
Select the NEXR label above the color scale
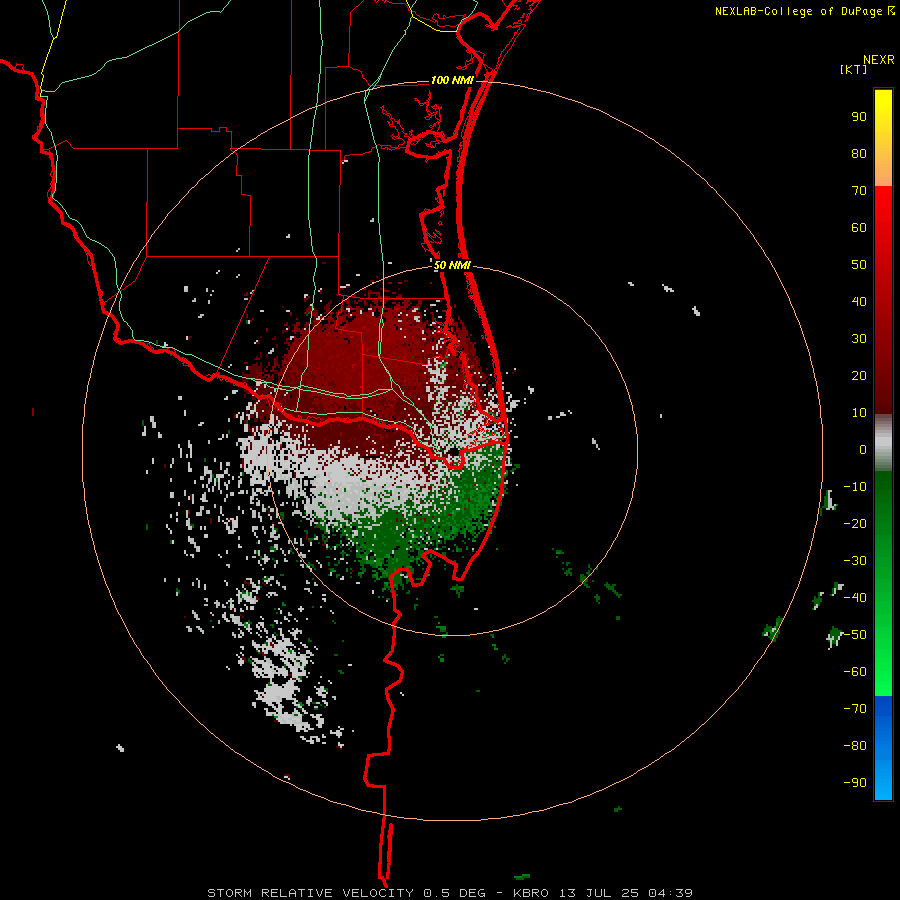coord(878,60)
